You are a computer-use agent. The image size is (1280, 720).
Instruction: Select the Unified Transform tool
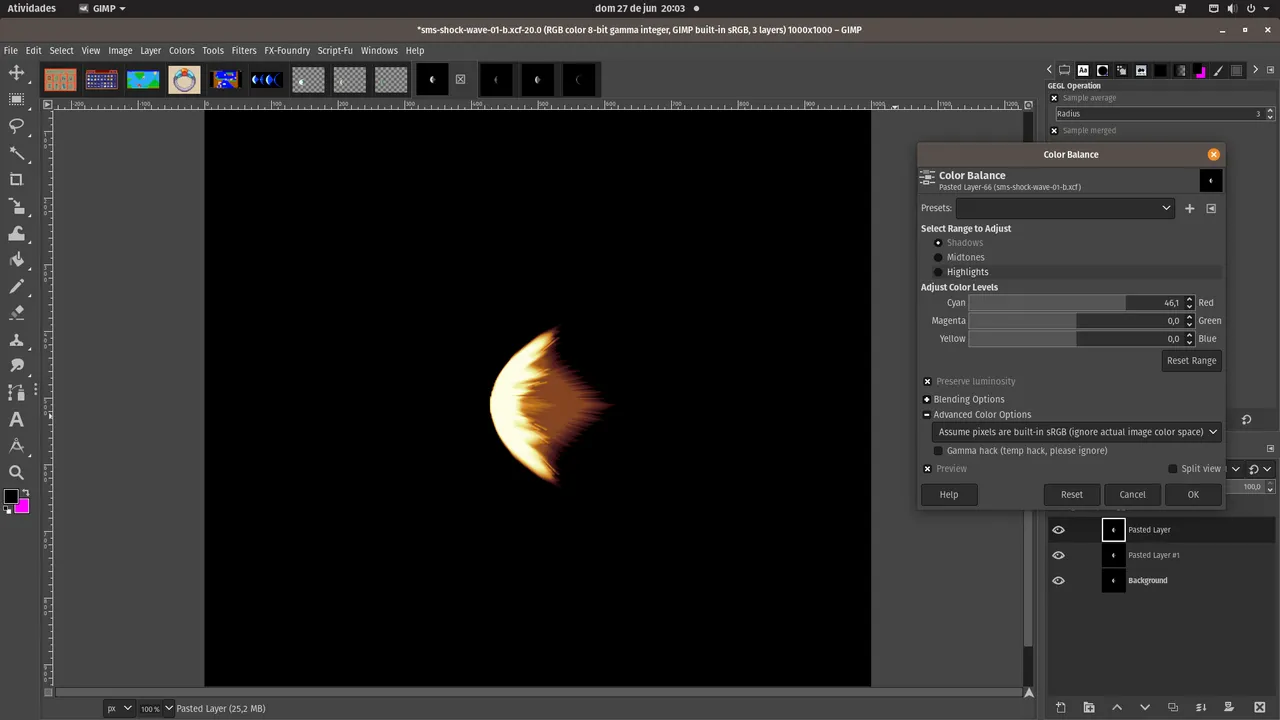pos(17,206)
